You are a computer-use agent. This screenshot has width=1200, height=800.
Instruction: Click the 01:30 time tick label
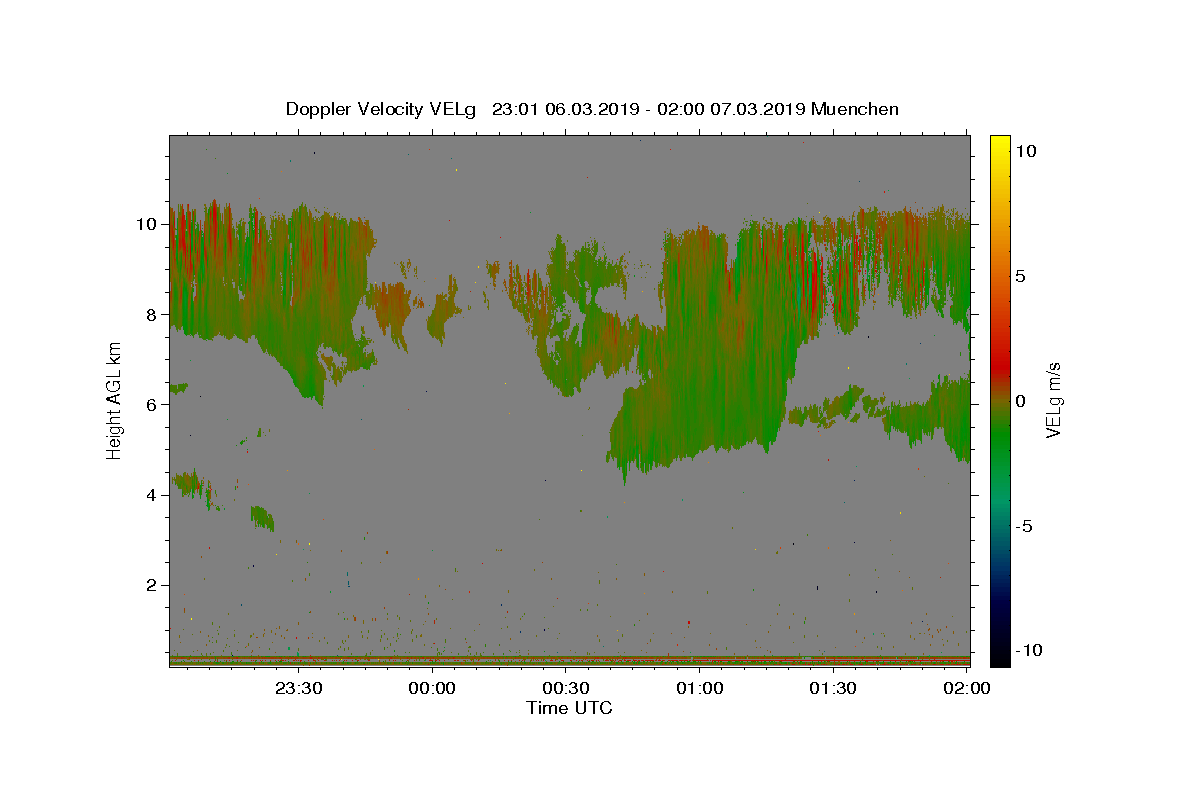(x=833, y=688)
